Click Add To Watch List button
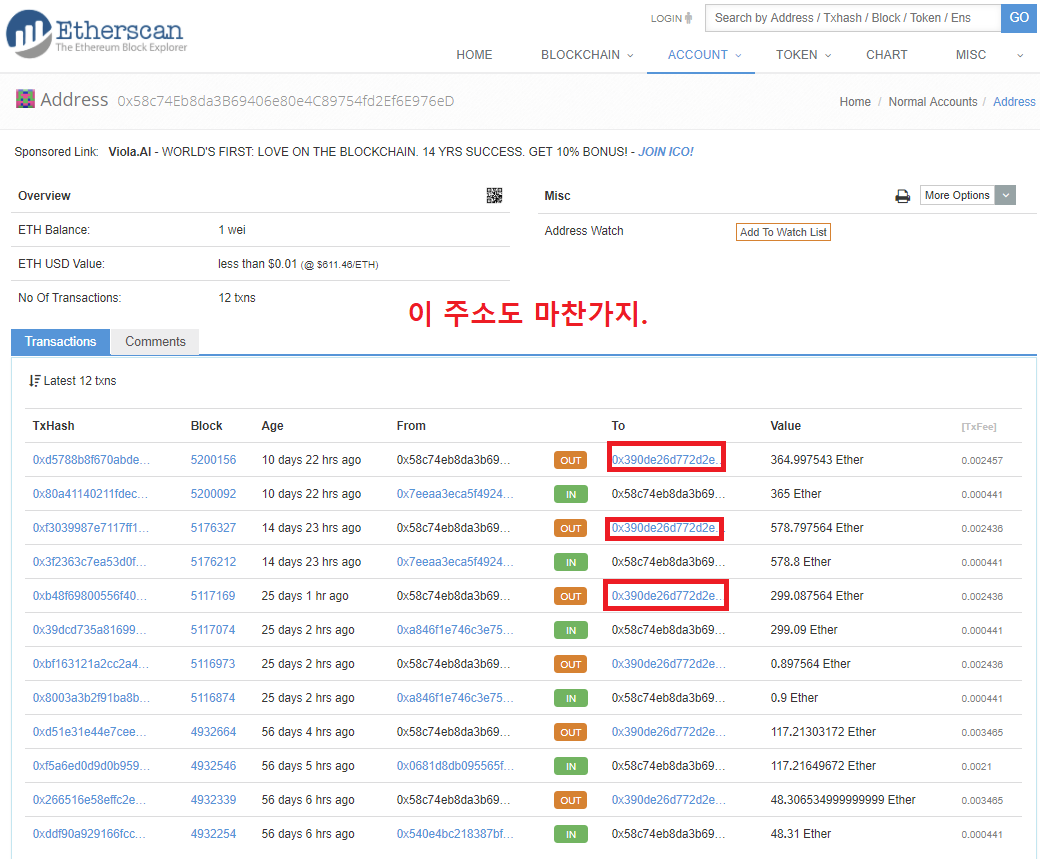The width and height of the screenshot is (1040, 859). click(x=783, y=232)
